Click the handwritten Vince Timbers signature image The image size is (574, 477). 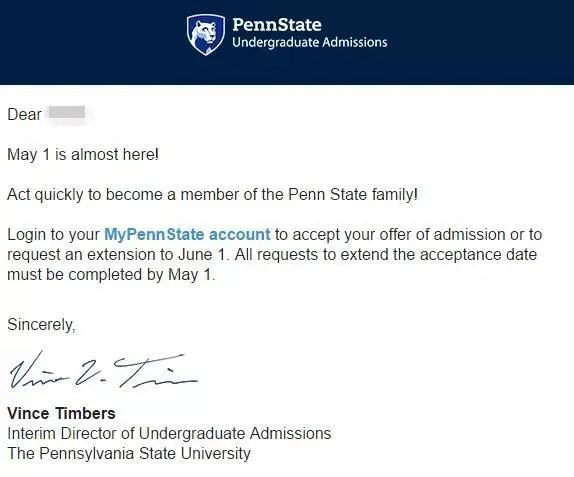tap(104, 370)
